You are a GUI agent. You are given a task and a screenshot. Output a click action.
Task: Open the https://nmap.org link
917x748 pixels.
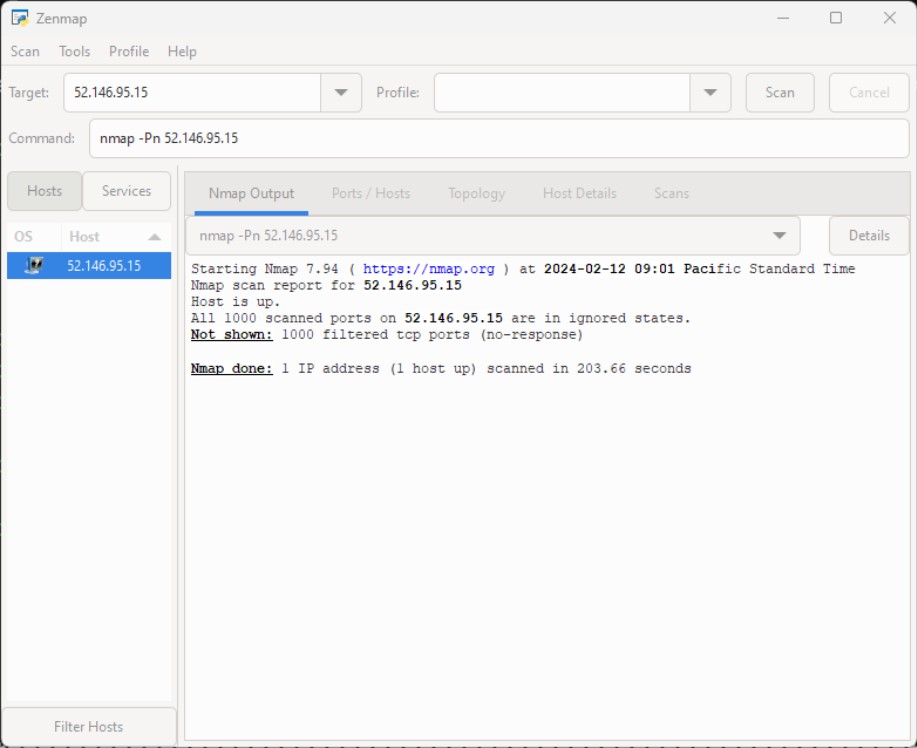click(x=429, y=269)
